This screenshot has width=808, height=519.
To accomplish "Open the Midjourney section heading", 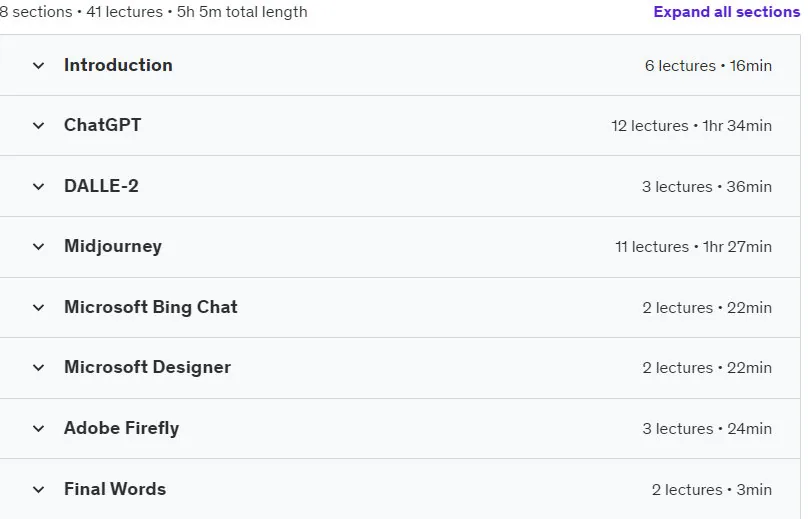I will [x=113, y=247].
